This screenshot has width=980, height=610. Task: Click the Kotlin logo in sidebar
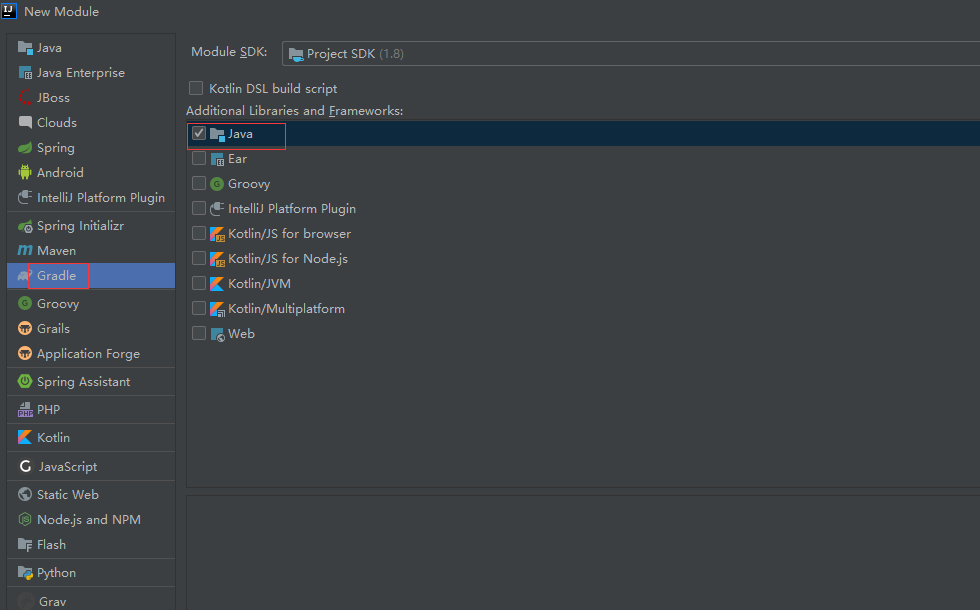point(25,438)
